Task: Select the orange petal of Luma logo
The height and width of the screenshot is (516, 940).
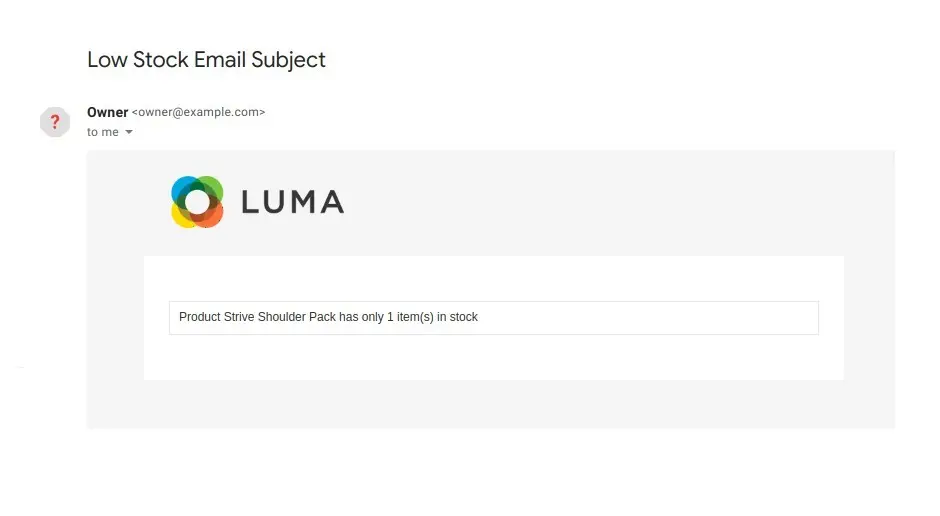Action: point(213,217)
